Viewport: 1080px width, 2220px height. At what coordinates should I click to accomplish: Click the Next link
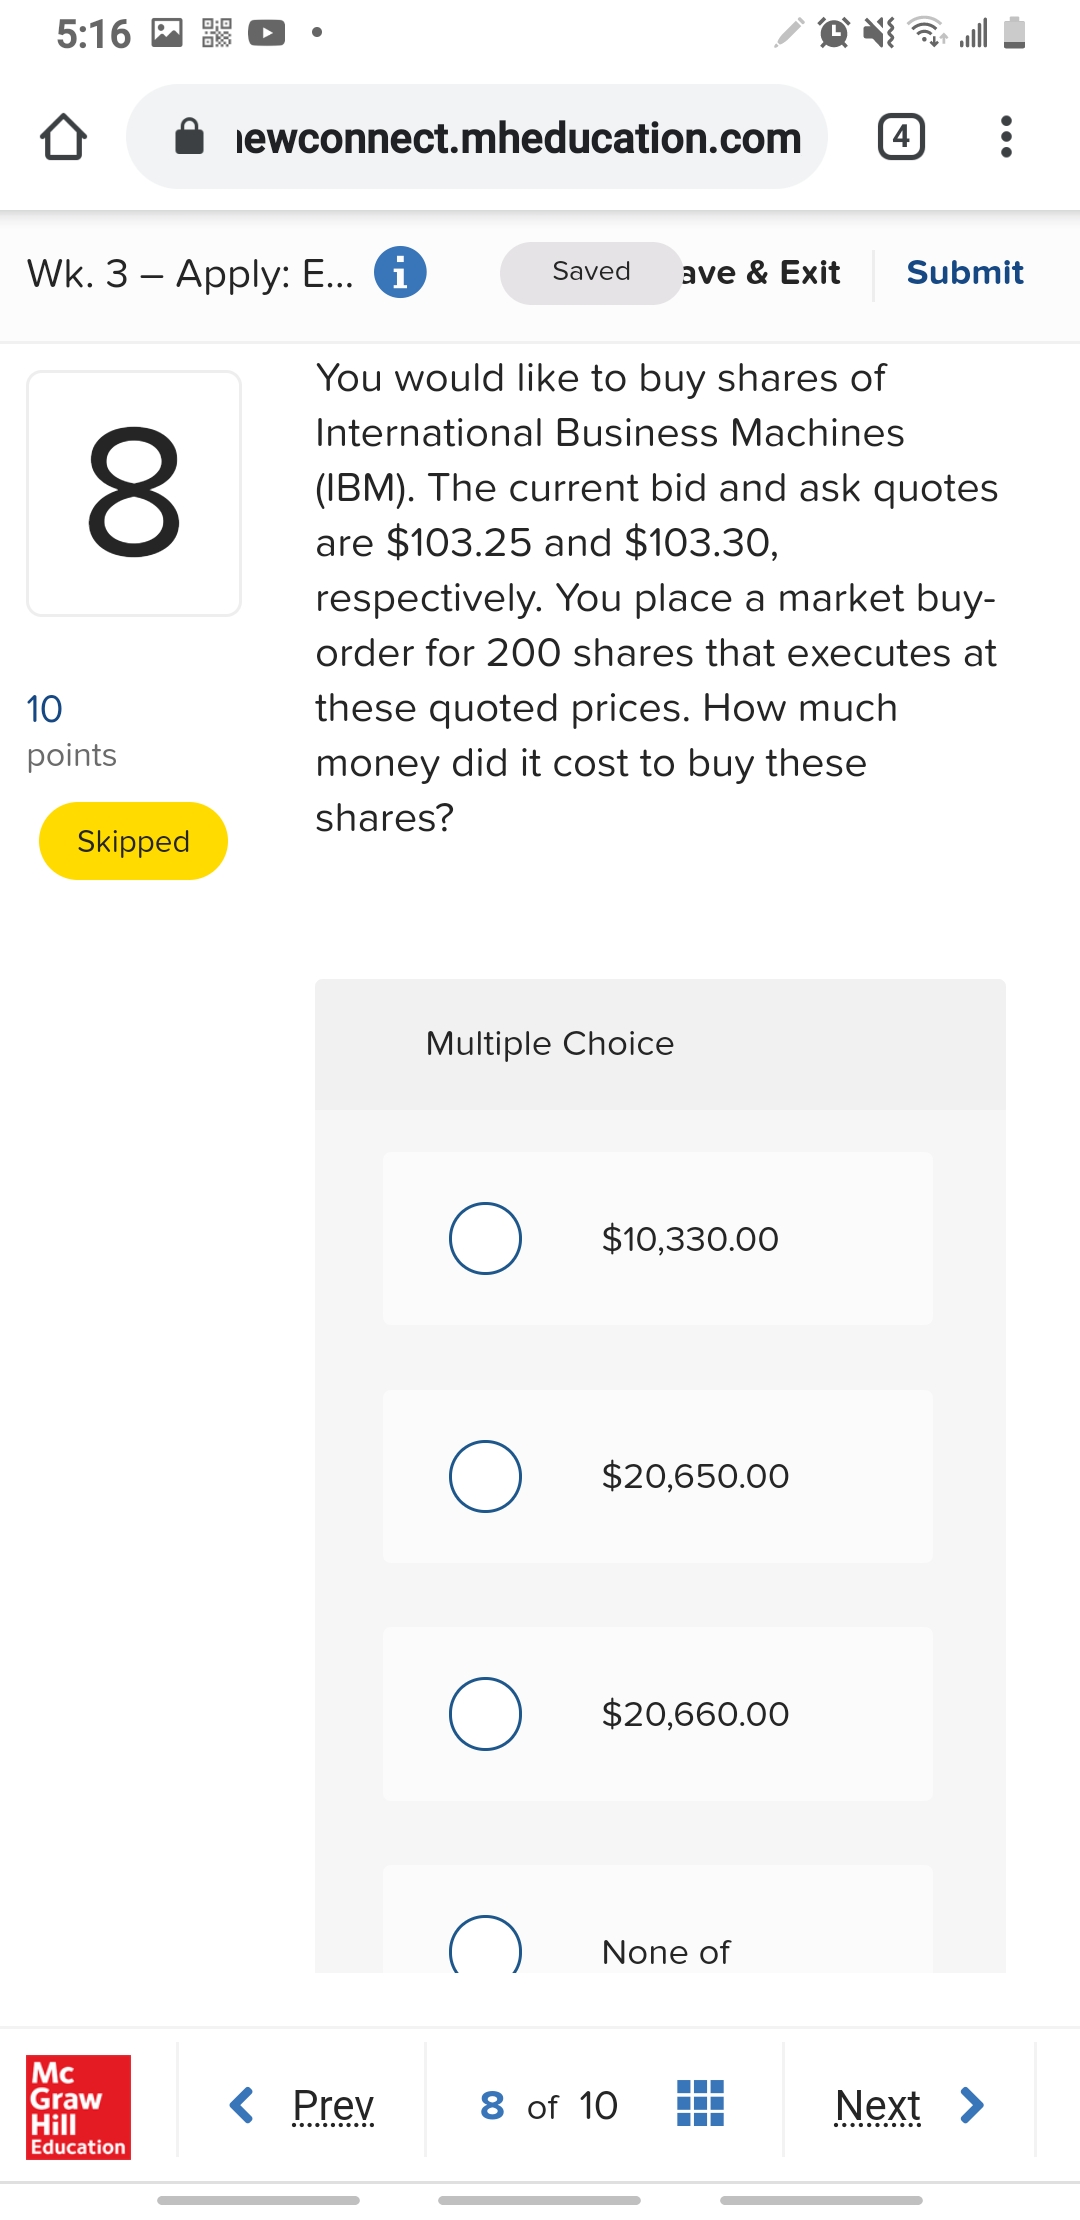tap(877, 2105)
